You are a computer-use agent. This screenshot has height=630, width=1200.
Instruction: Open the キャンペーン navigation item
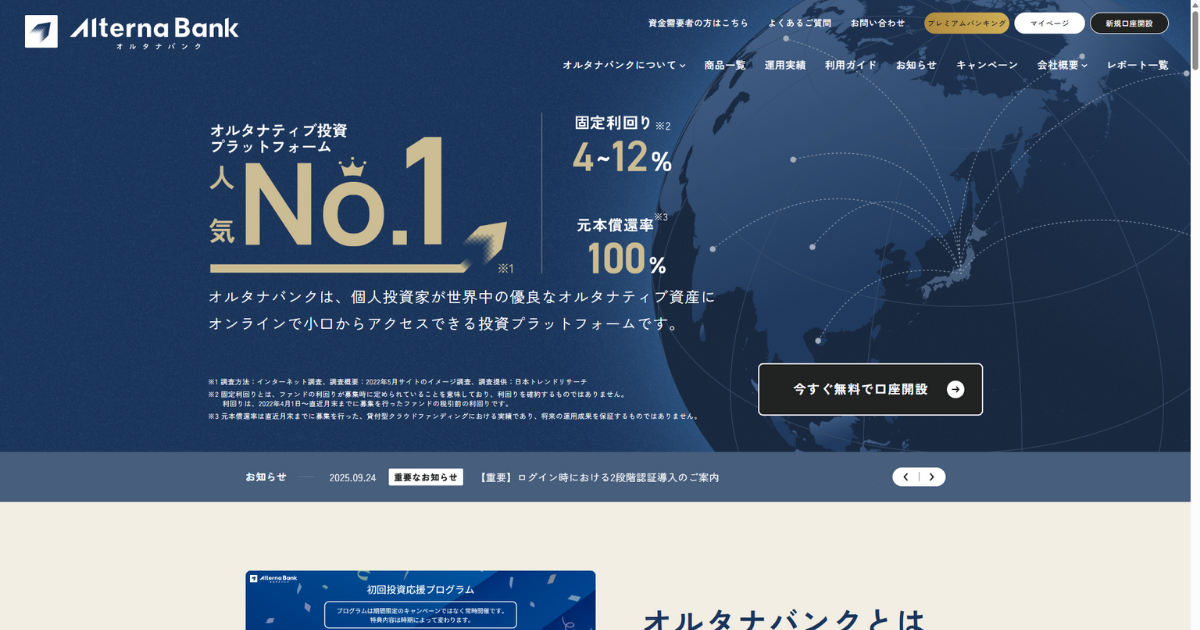click(987, 65)
